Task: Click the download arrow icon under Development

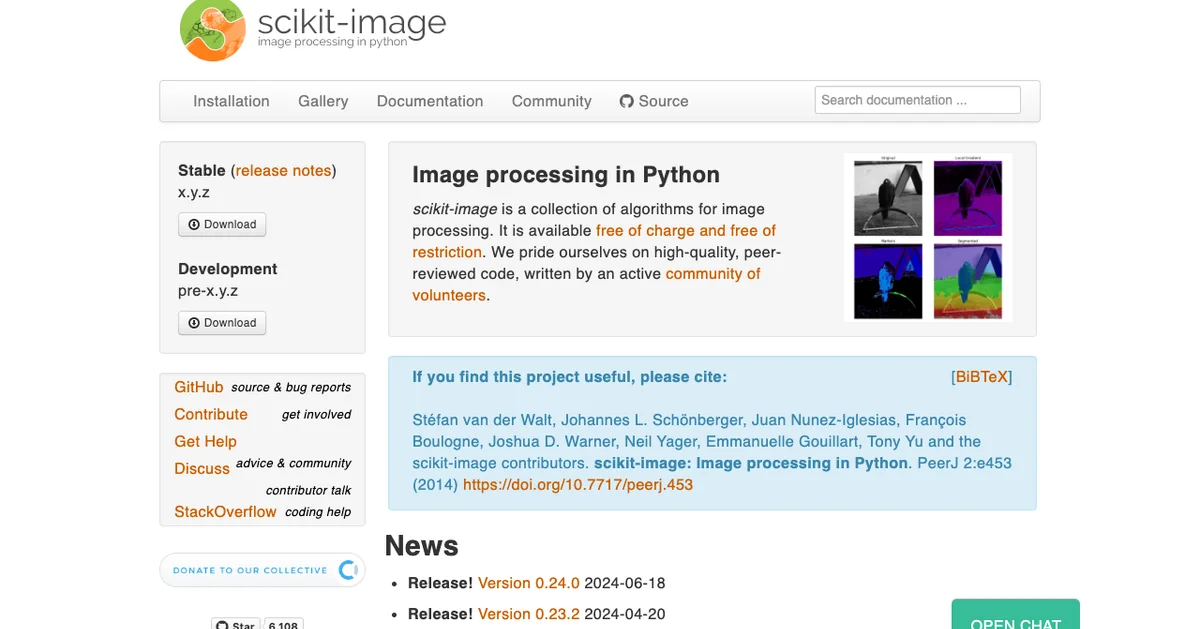Action: click(x=194, y=323)
